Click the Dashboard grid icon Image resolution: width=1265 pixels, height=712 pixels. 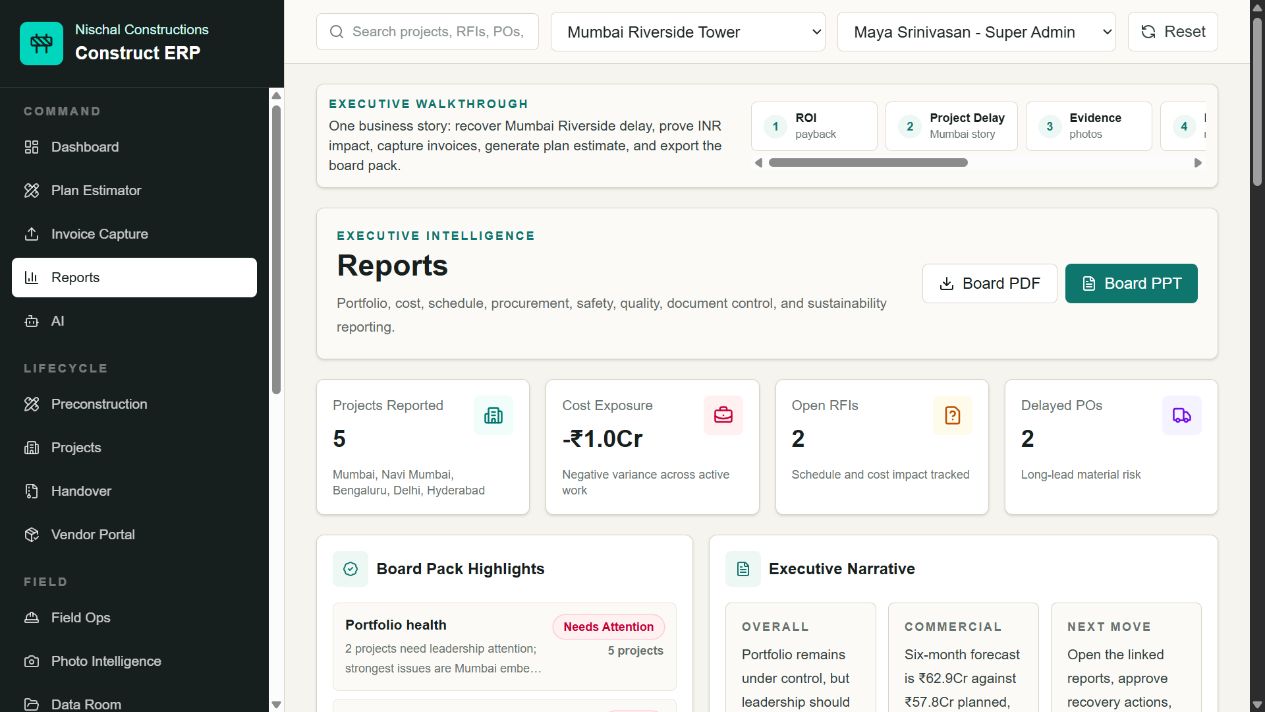pyautogui.click(x=32, y=147)
